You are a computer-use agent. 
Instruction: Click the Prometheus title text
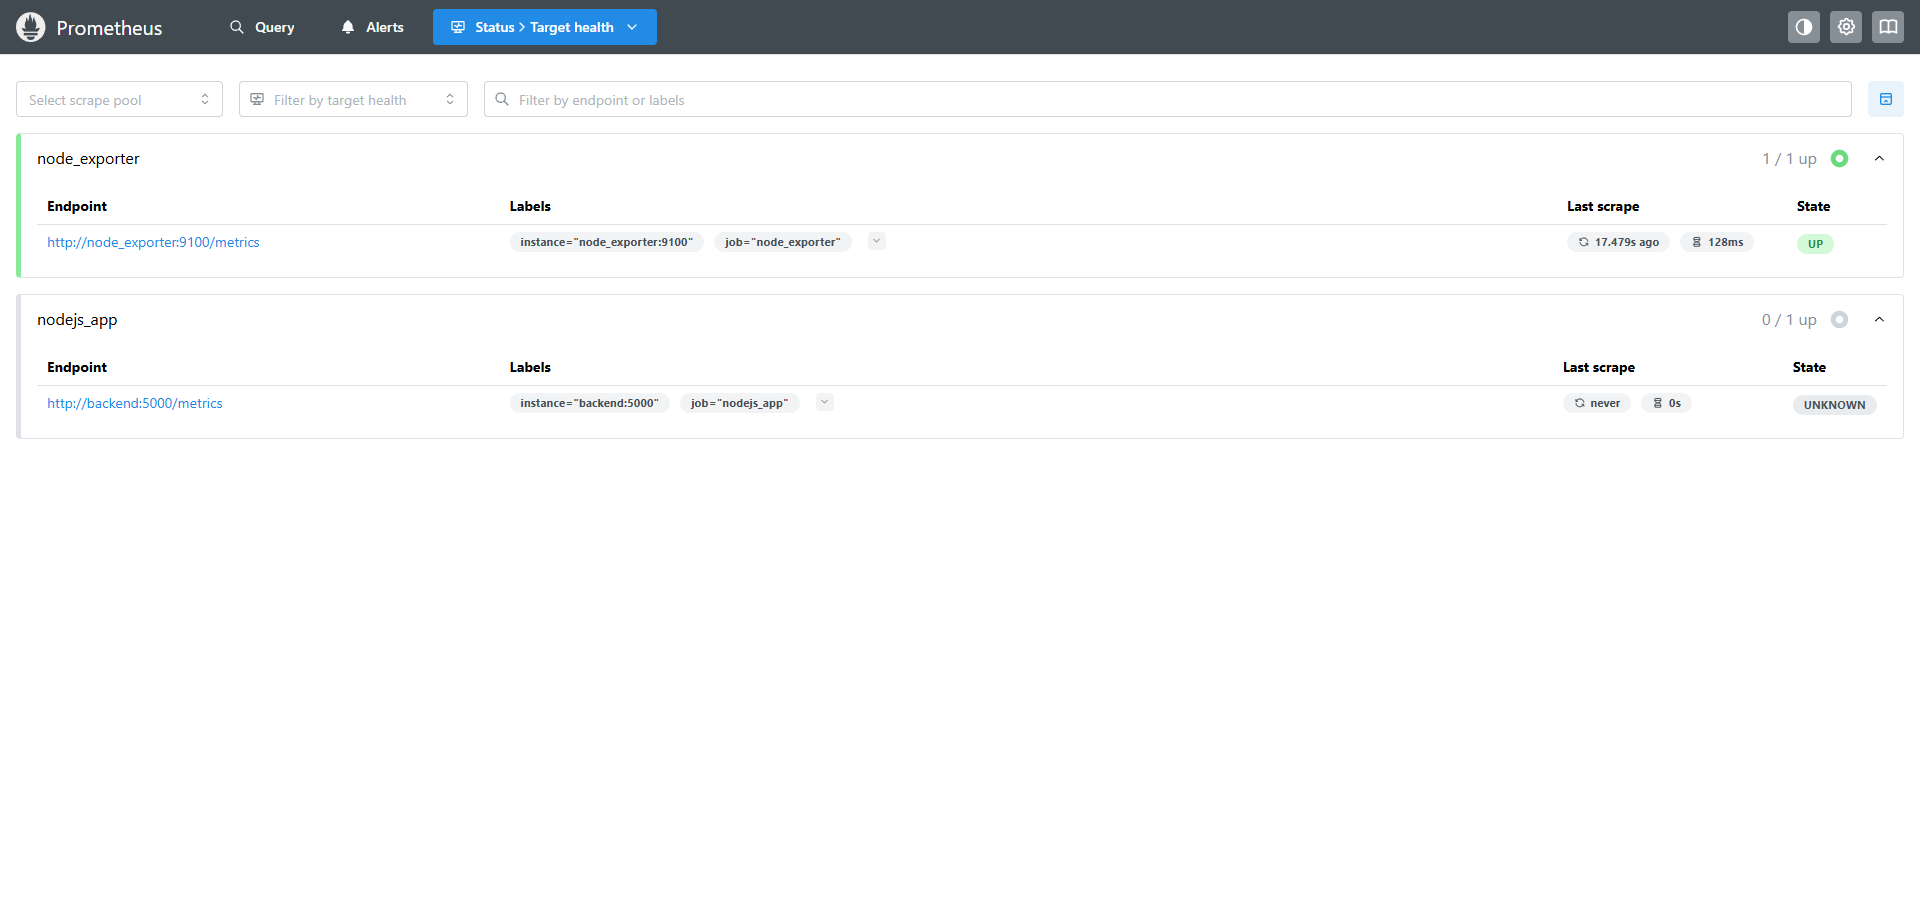pos(109,28)
